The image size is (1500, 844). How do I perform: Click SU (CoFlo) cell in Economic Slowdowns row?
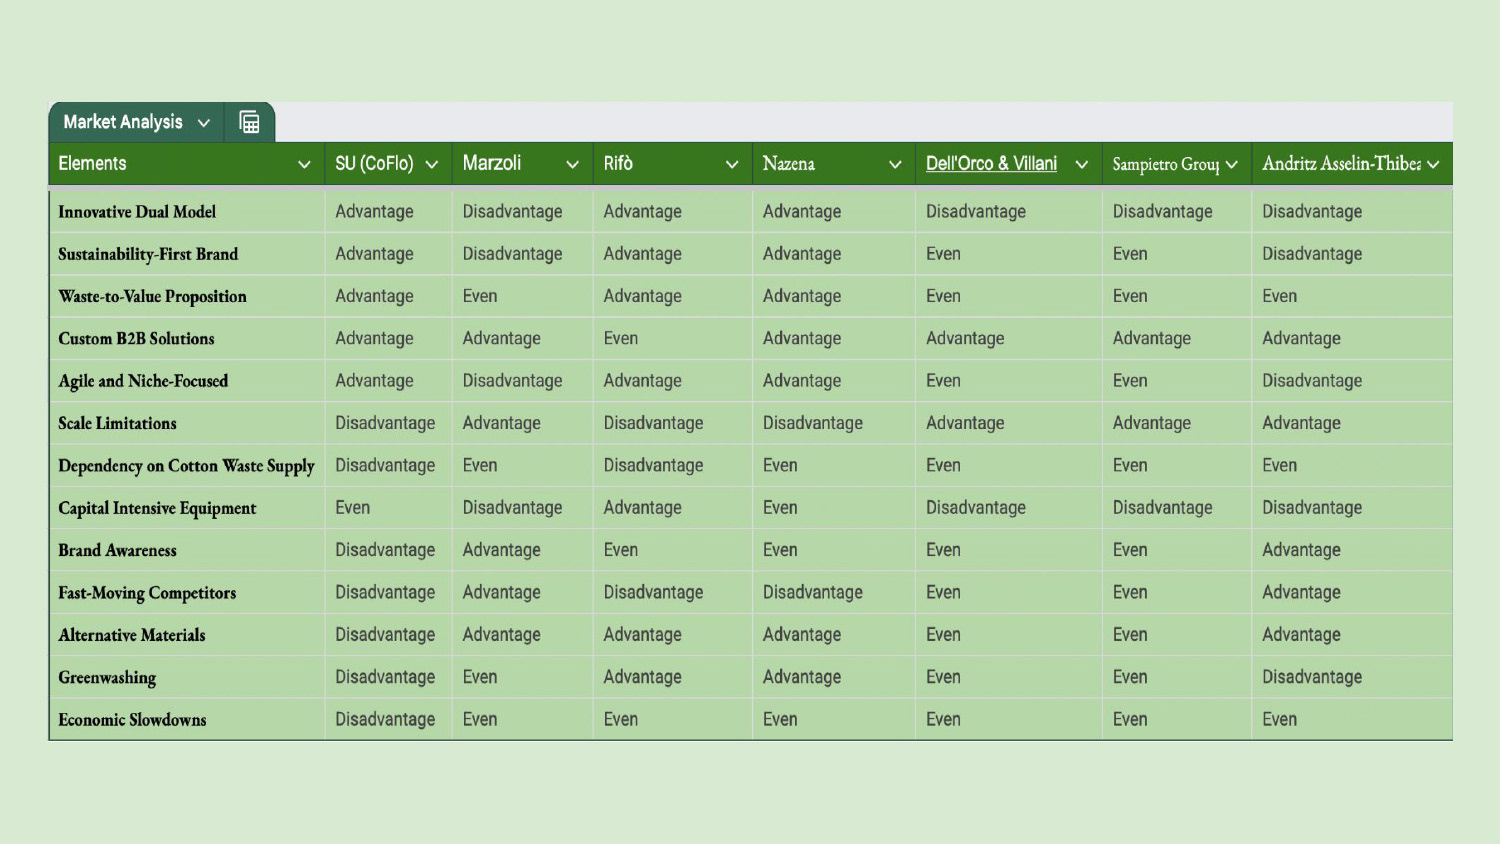(x=388, y=720)
